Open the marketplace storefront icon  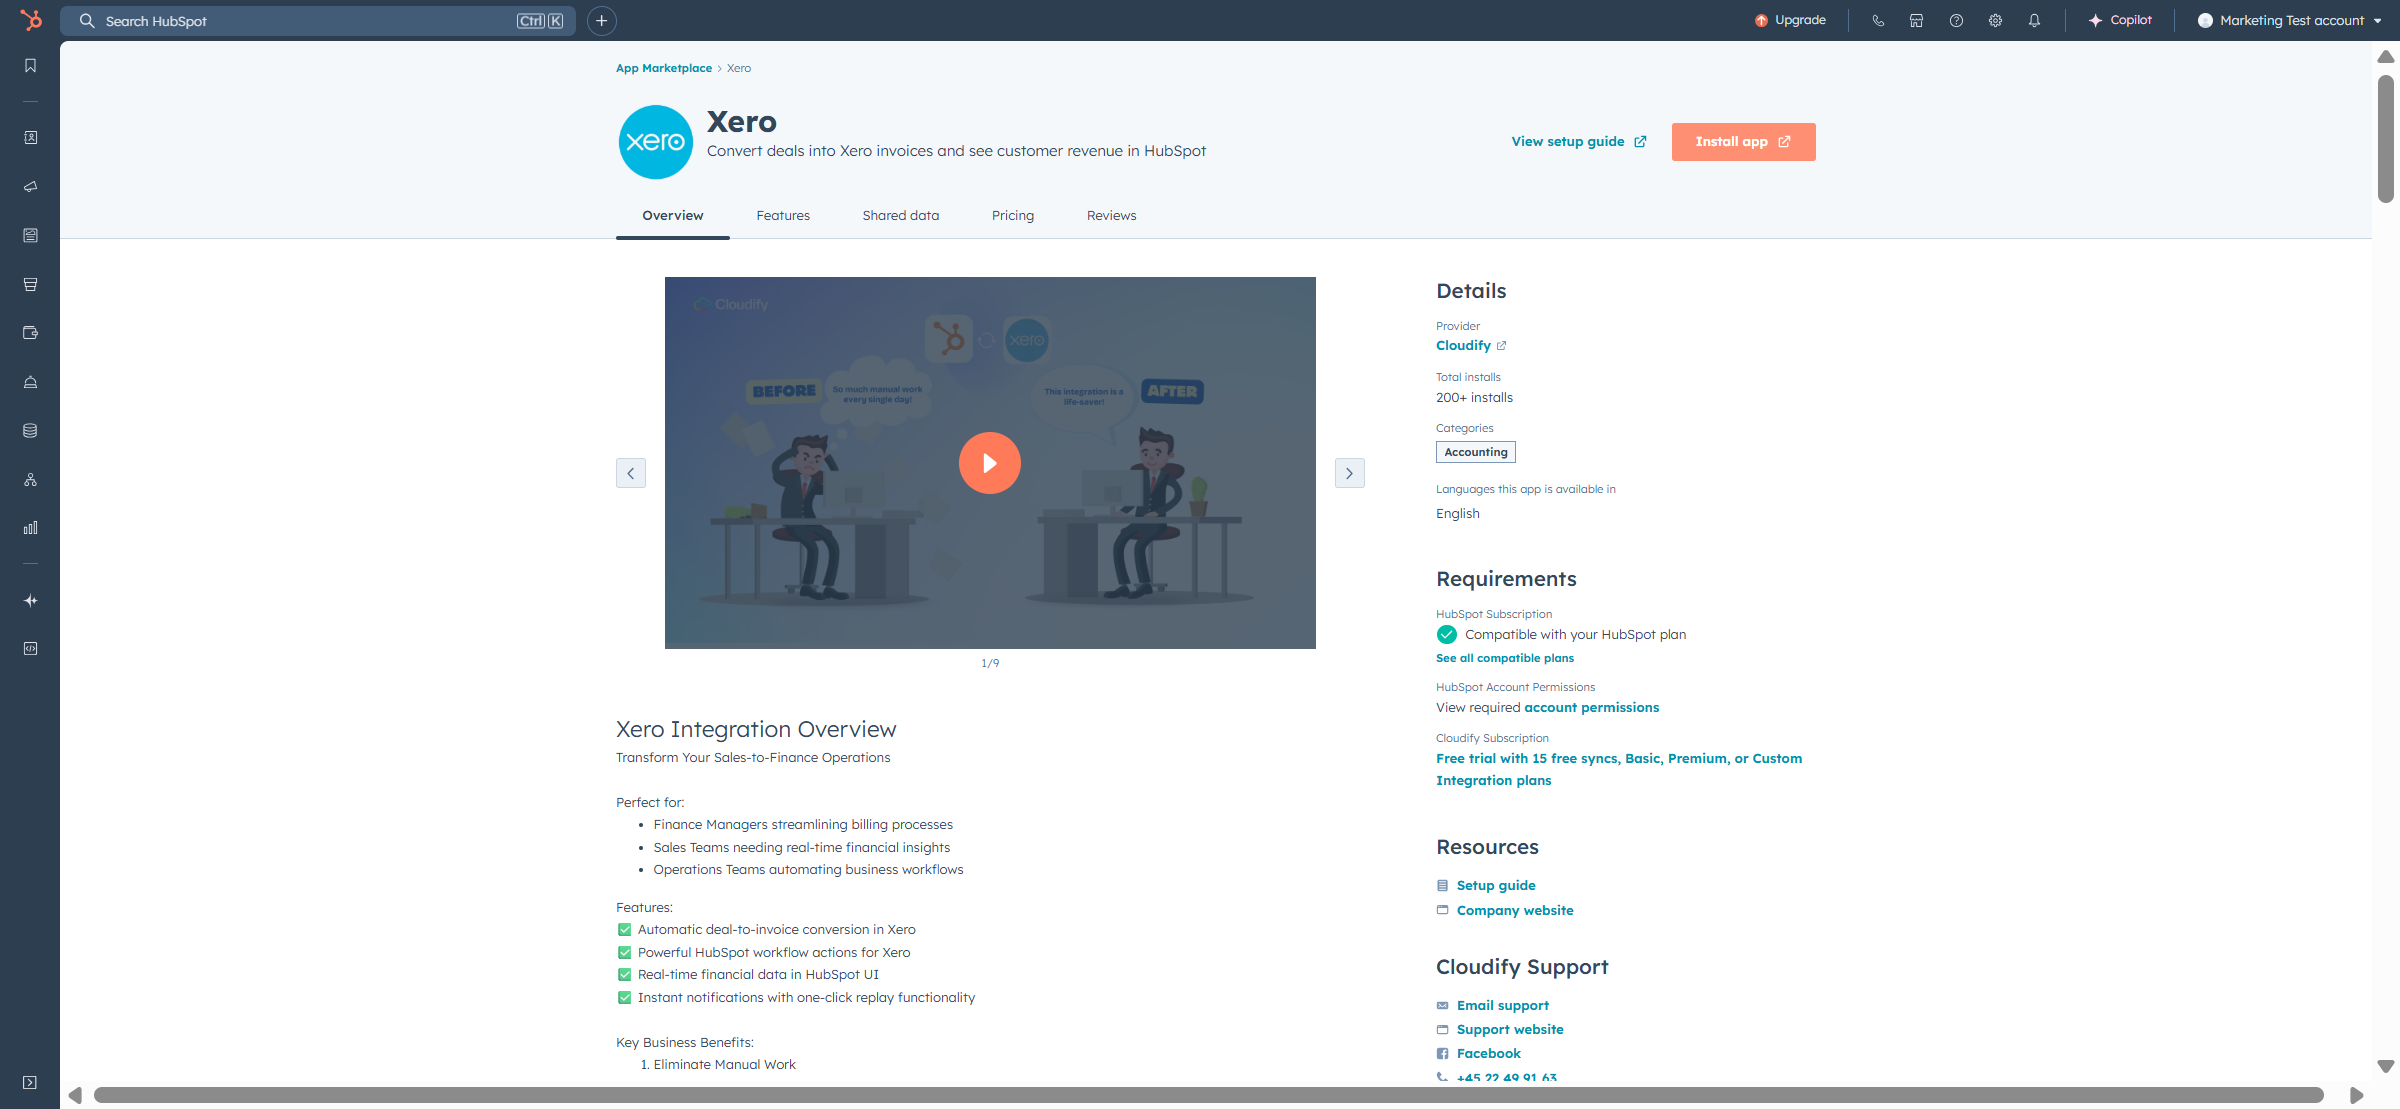pos(1916,21)
